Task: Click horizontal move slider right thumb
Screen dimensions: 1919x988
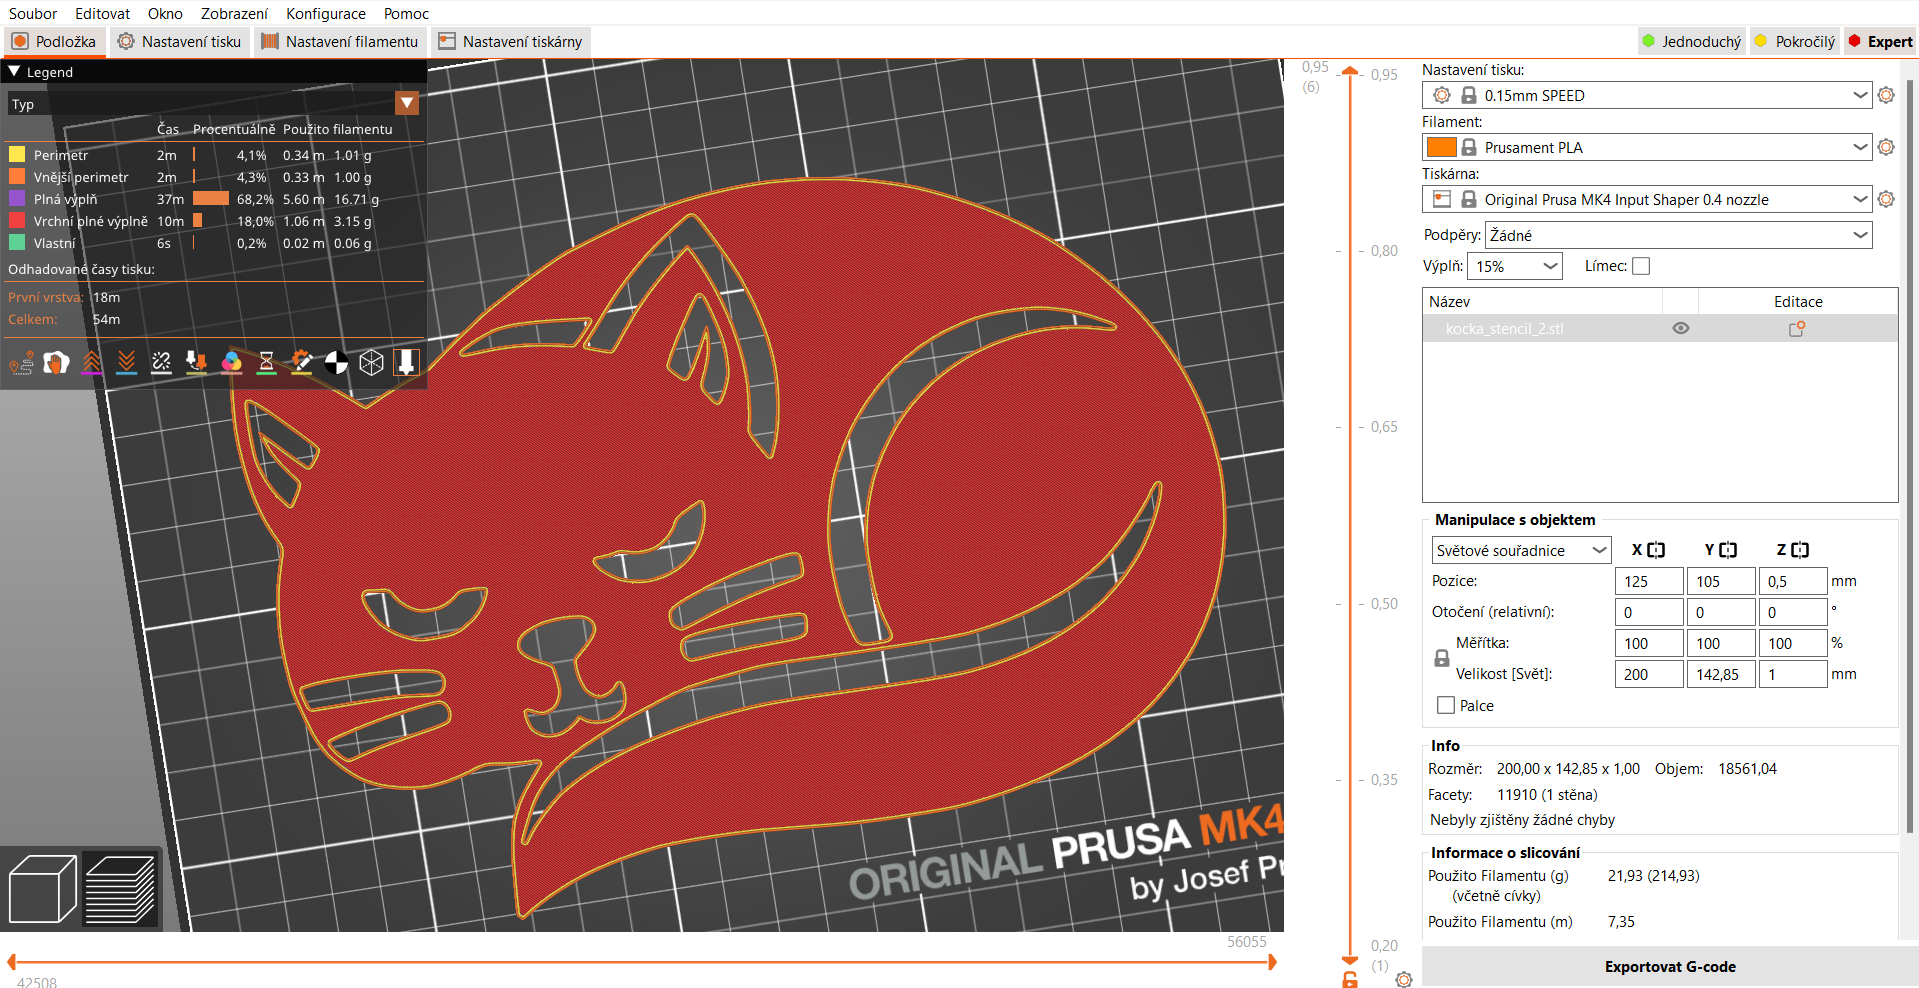Action: click(x=1272, y=962)
